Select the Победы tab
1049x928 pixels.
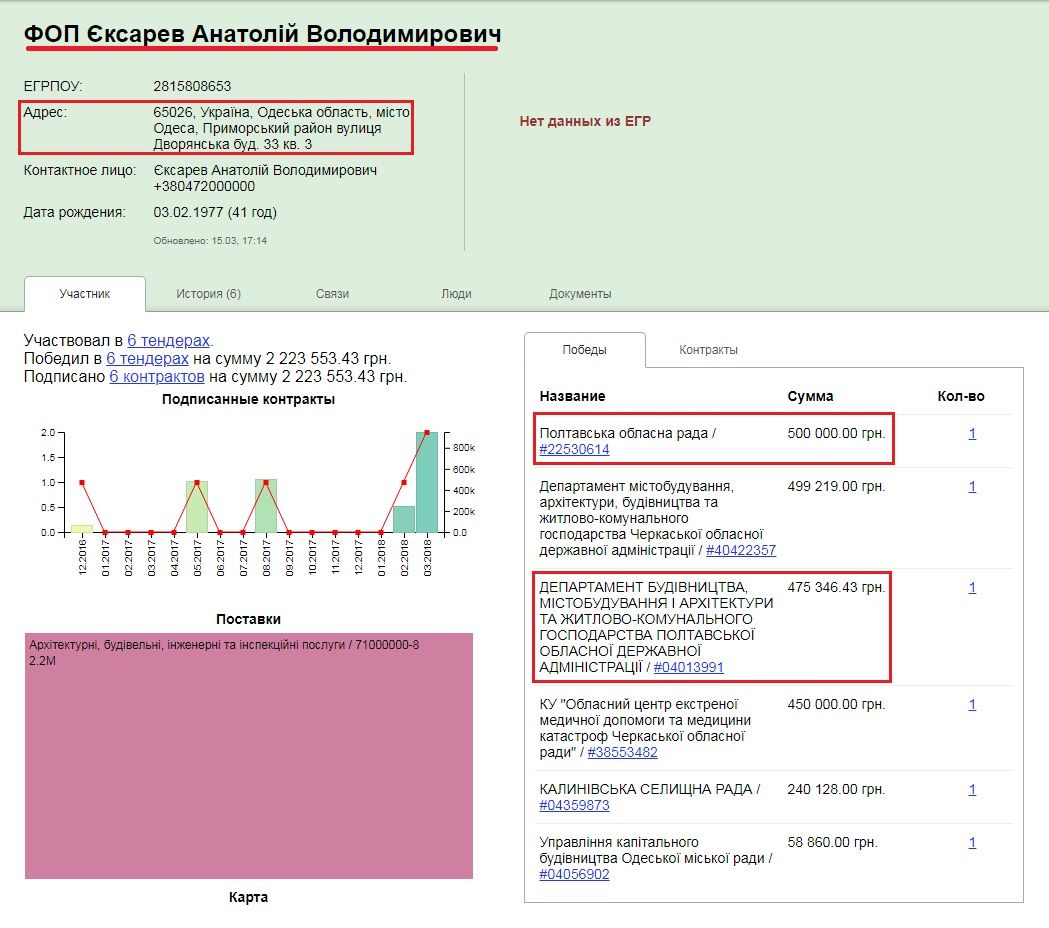(x=584, y=350)
